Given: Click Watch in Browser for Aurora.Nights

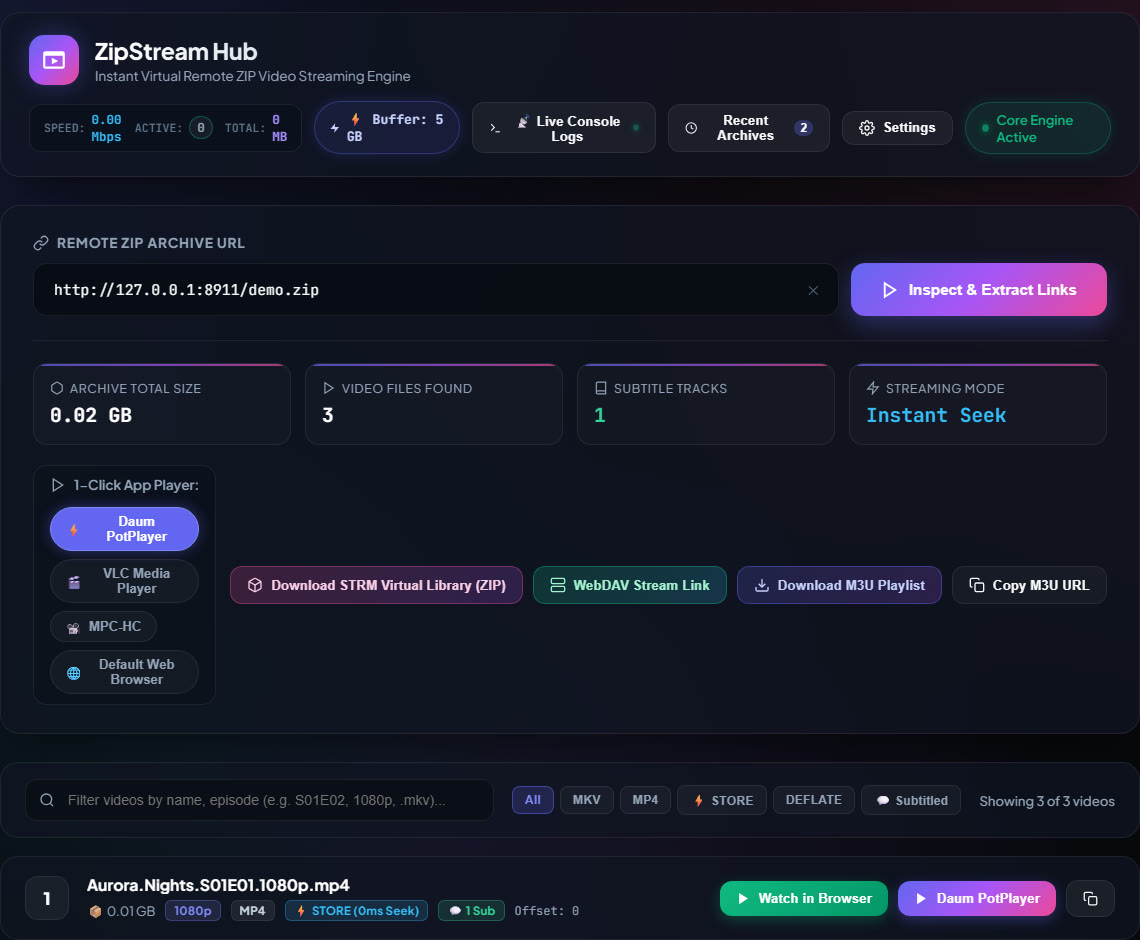Looking at the screenshot, I should click(803, 899).
